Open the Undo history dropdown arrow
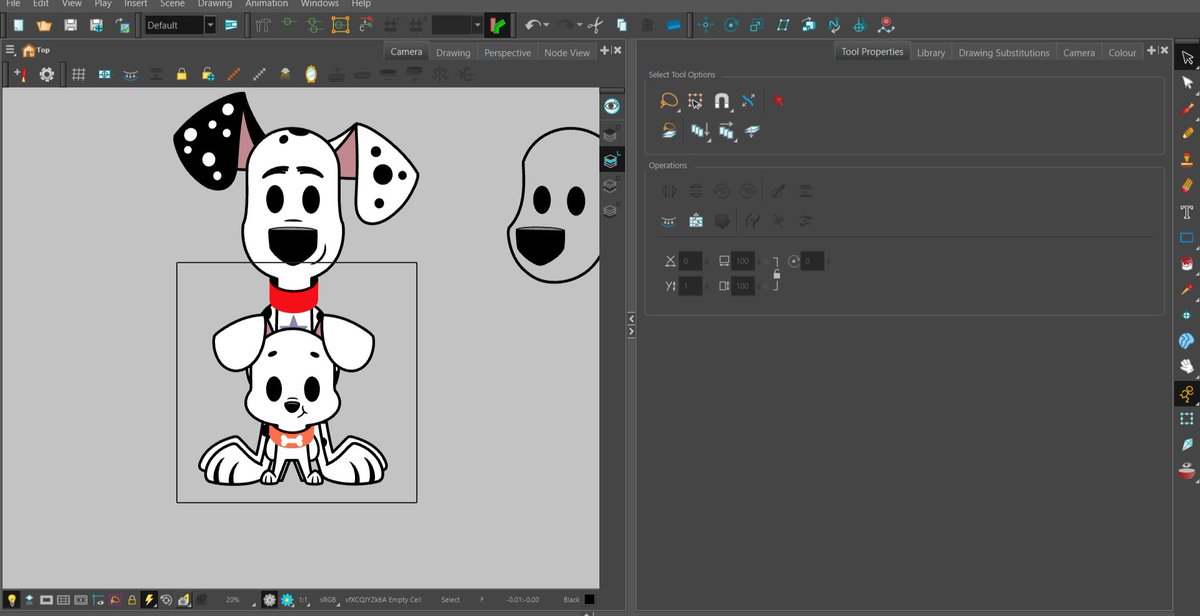 [546, 25]
